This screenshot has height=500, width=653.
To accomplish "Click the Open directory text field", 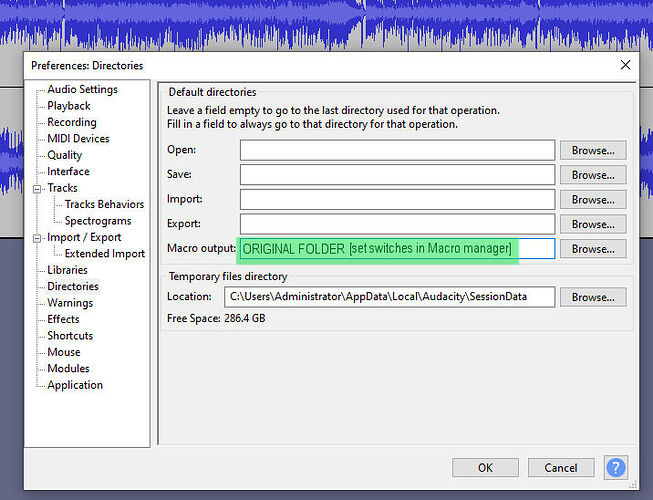I will tap(397, 150).
